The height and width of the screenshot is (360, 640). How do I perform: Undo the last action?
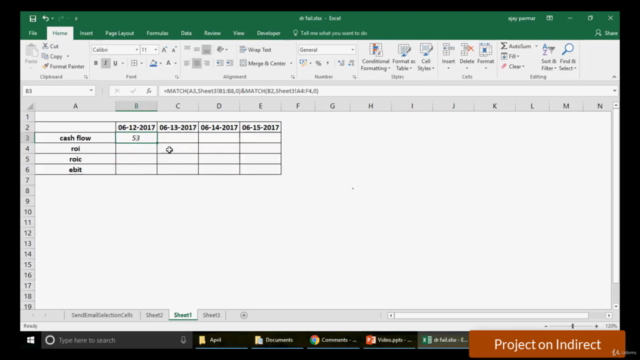(45, 18)
